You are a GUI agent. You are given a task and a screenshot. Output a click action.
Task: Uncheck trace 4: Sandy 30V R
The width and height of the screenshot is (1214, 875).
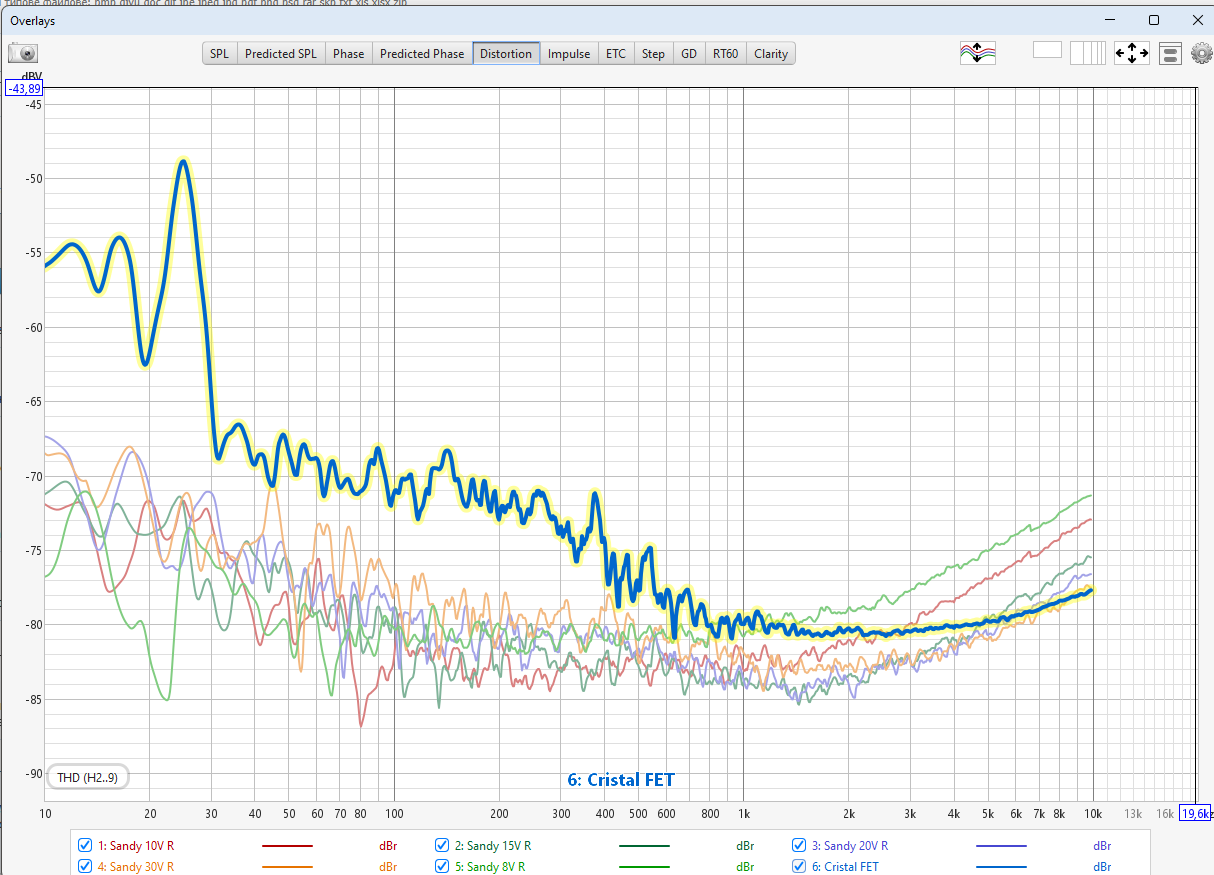85,867
